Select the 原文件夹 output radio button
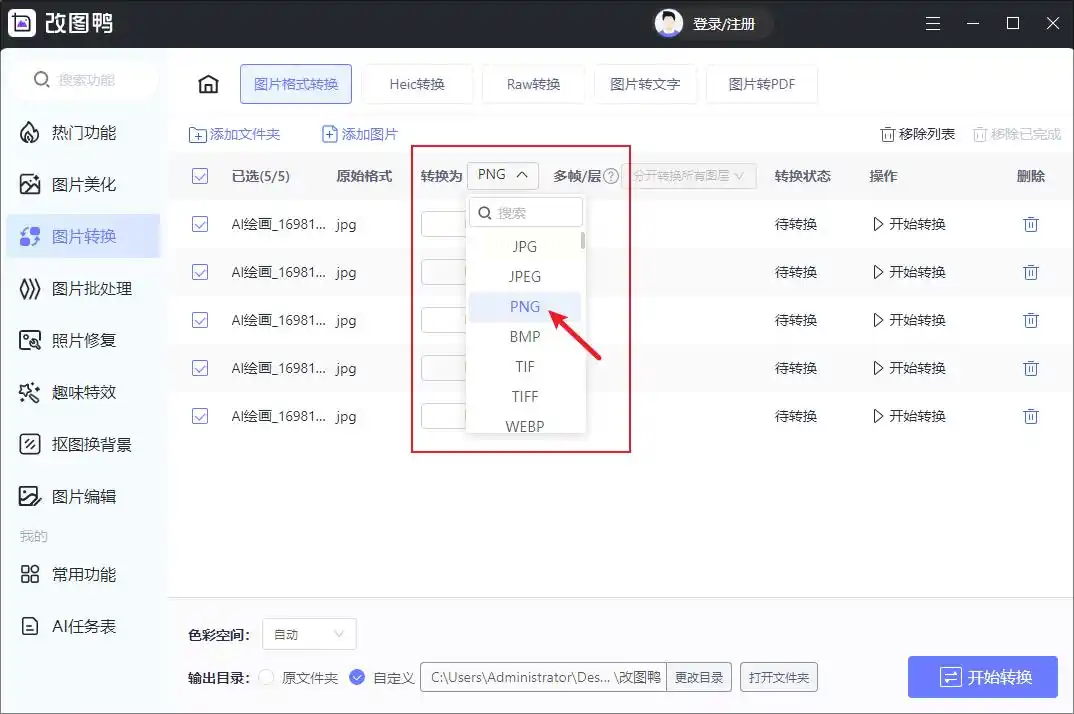Screen dimensions: 1074x714 coord(266,678)
